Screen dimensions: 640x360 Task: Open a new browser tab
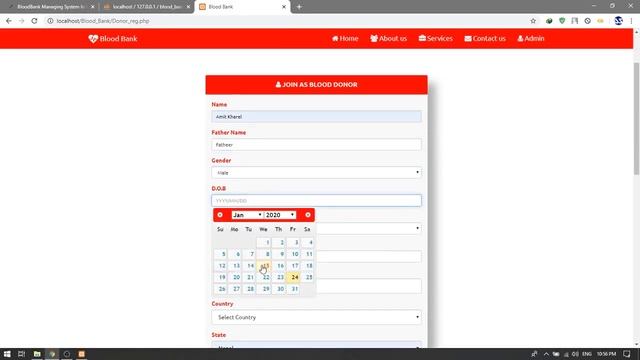point(299,7)
